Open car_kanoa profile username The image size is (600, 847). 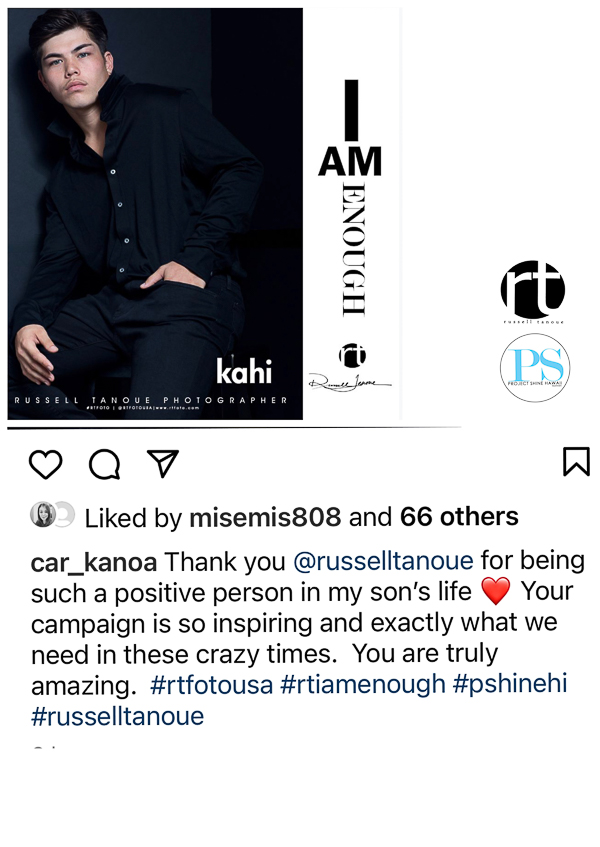pos(94,563)
